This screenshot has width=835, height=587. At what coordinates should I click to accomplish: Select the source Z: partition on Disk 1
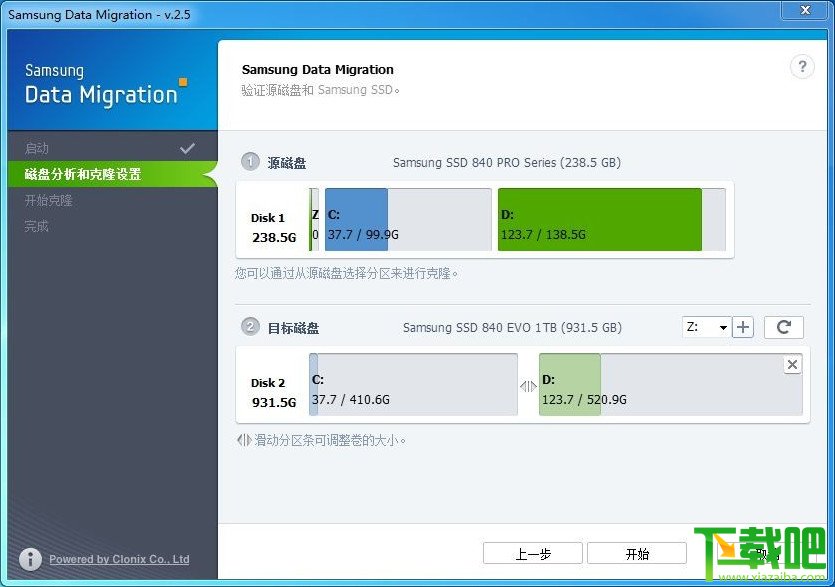coord(314,219)
